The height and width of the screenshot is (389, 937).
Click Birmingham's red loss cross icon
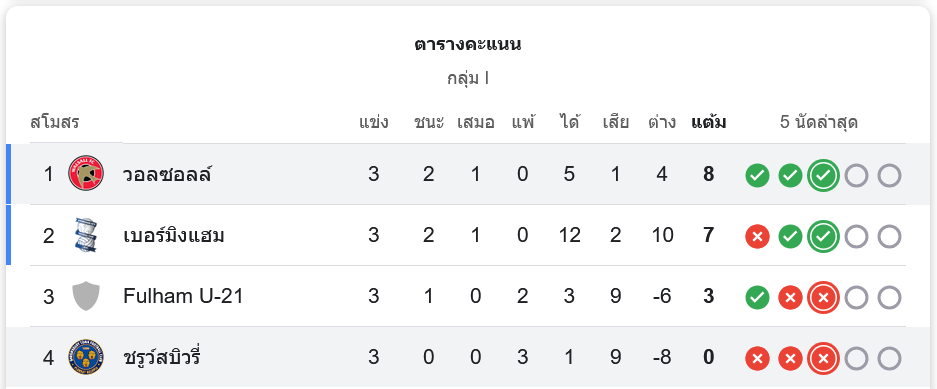[x=757, y=237]
